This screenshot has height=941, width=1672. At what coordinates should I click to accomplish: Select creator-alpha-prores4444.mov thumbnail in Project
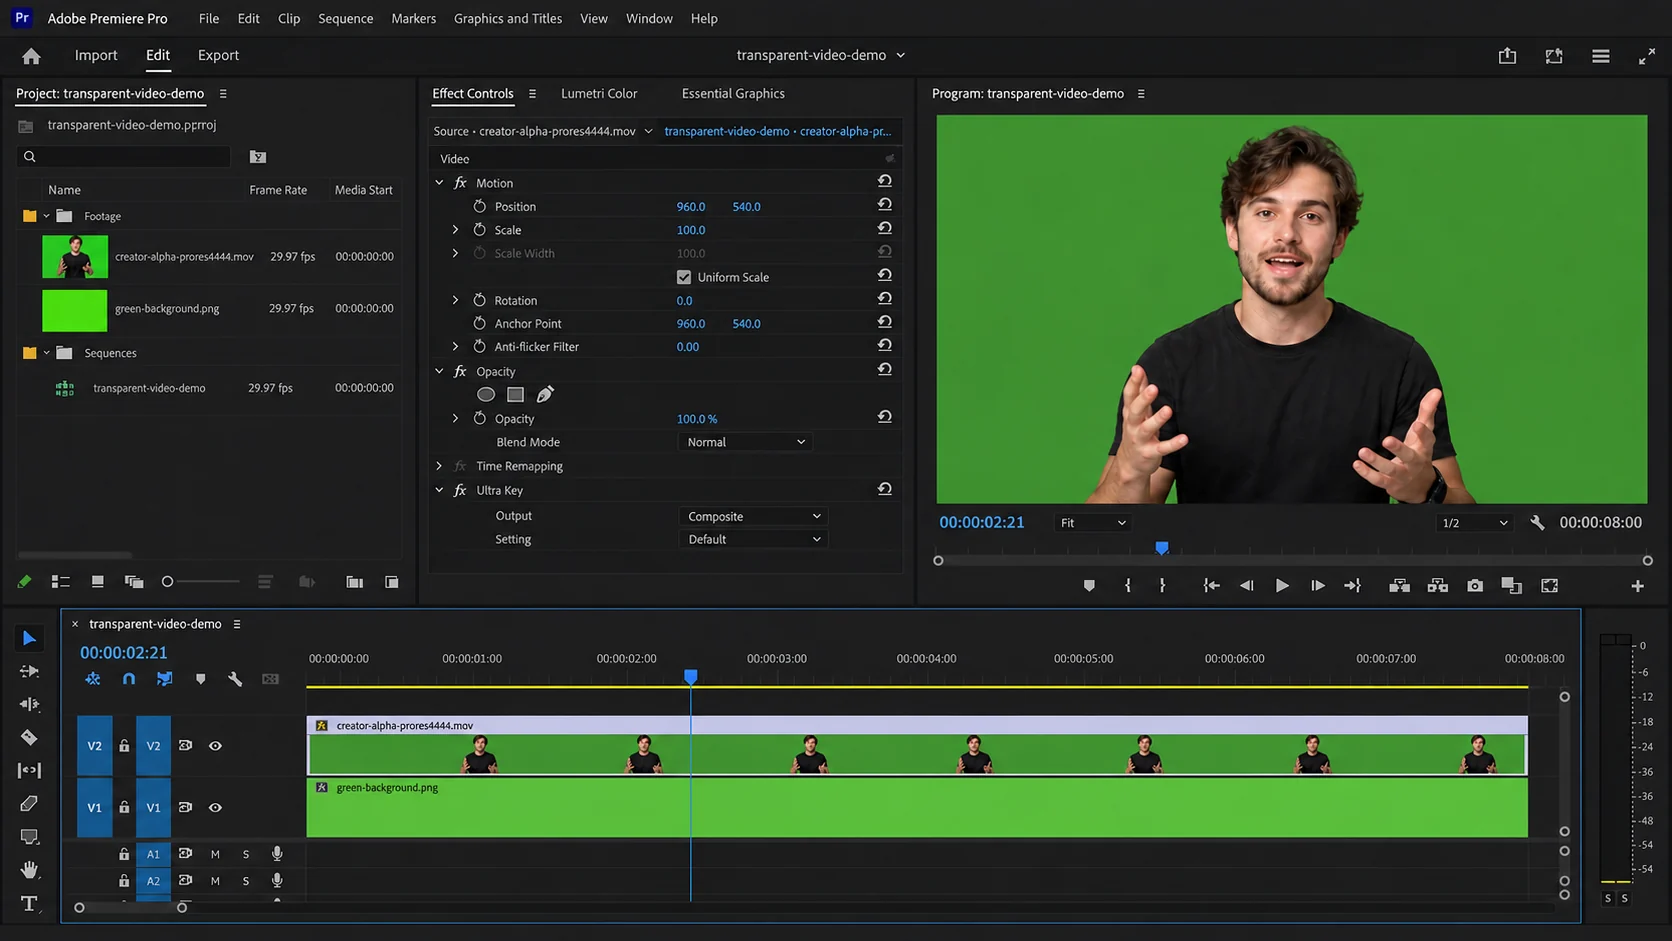(75, 257)
